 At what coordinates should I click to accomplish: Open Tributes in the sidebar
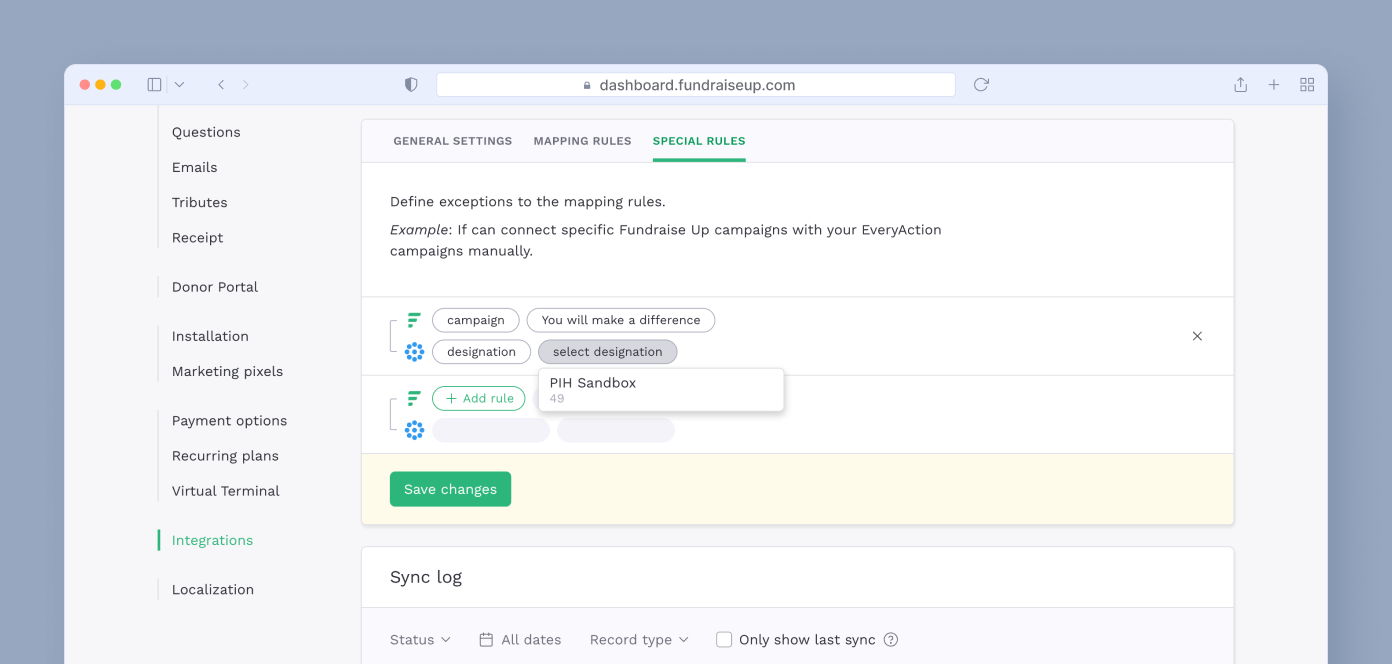(x=200, y=202)
